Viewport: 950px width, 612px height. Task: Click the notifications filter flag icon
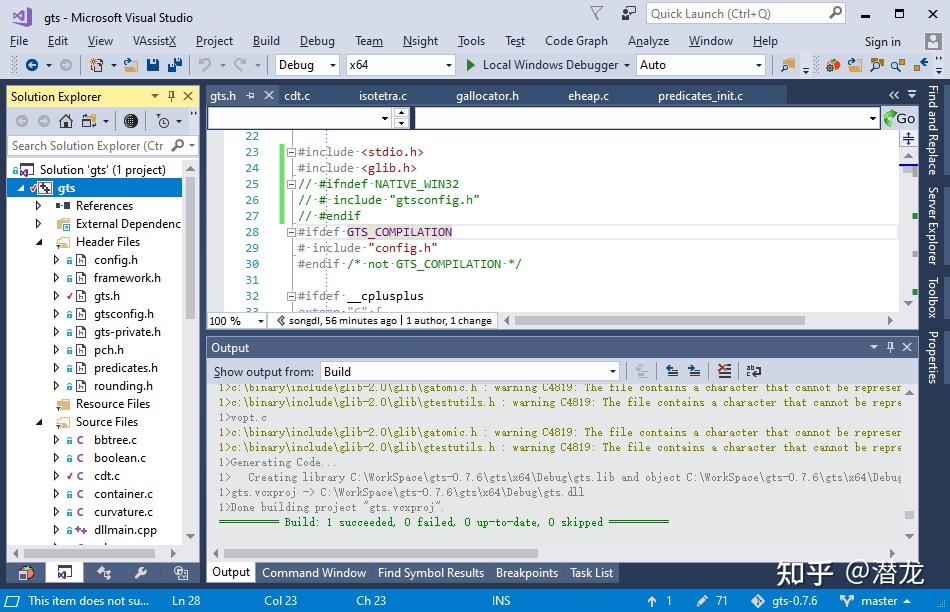click(597, 13)
